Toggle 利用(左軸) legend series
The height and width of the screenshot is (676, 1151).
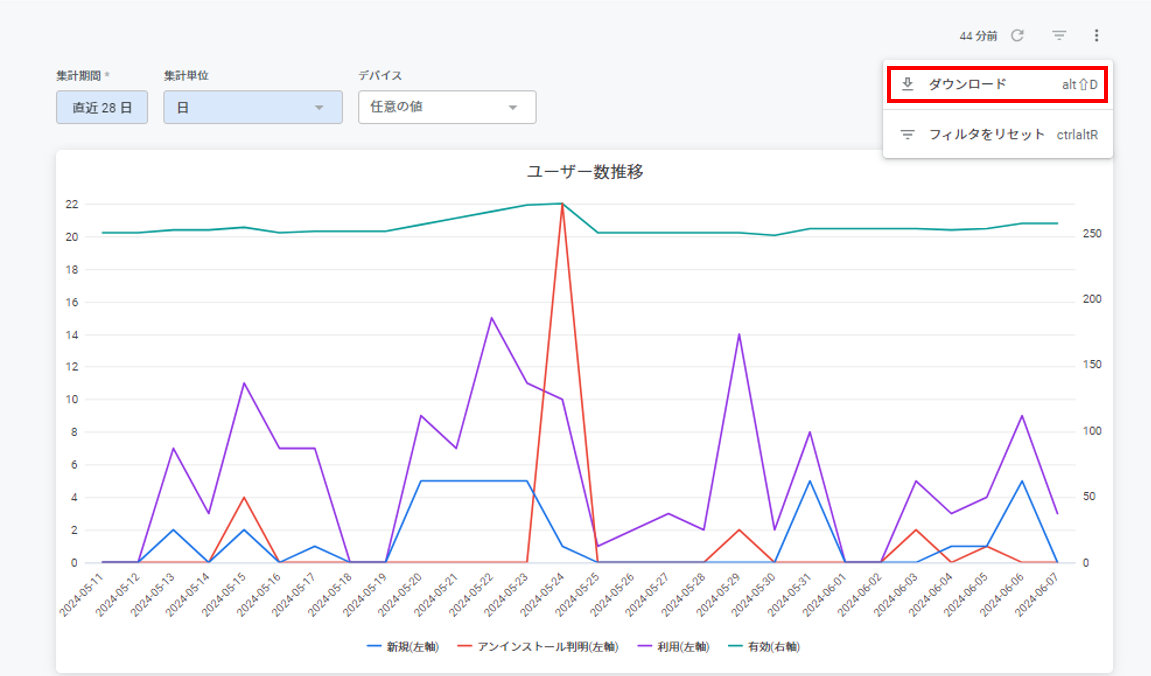coord(673,647)
